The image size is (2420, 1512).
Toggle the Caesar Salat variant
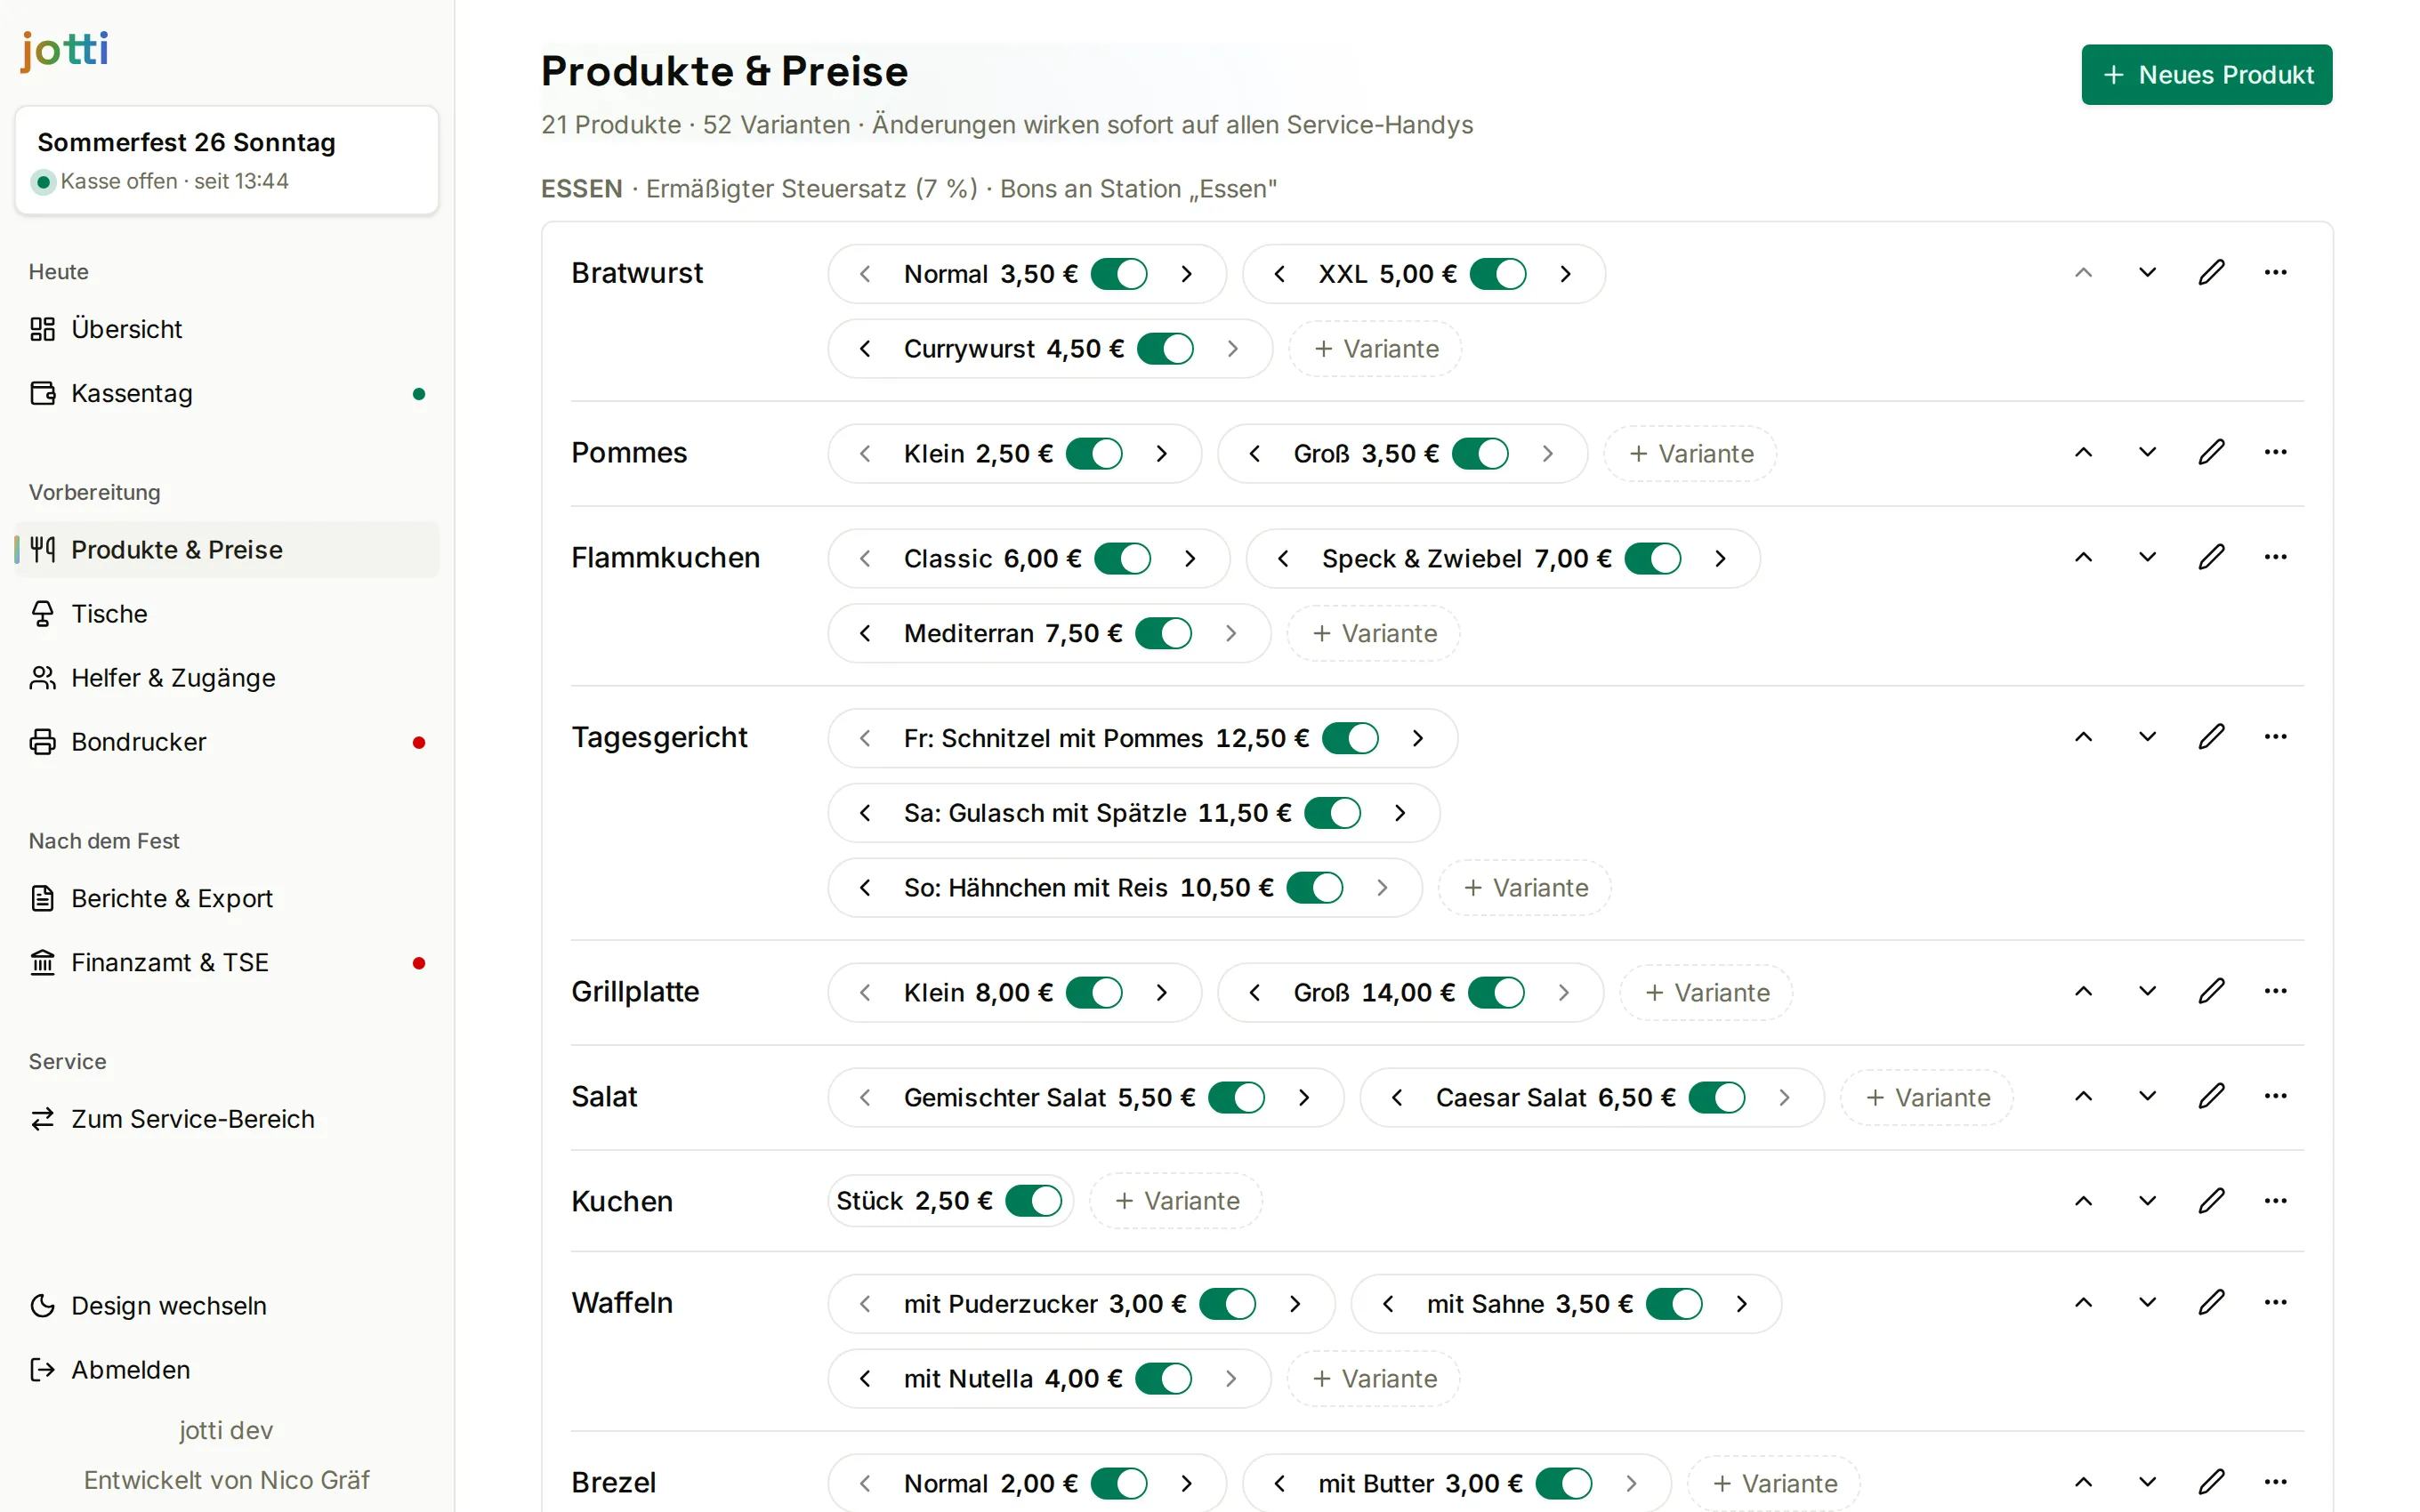1716,1098
